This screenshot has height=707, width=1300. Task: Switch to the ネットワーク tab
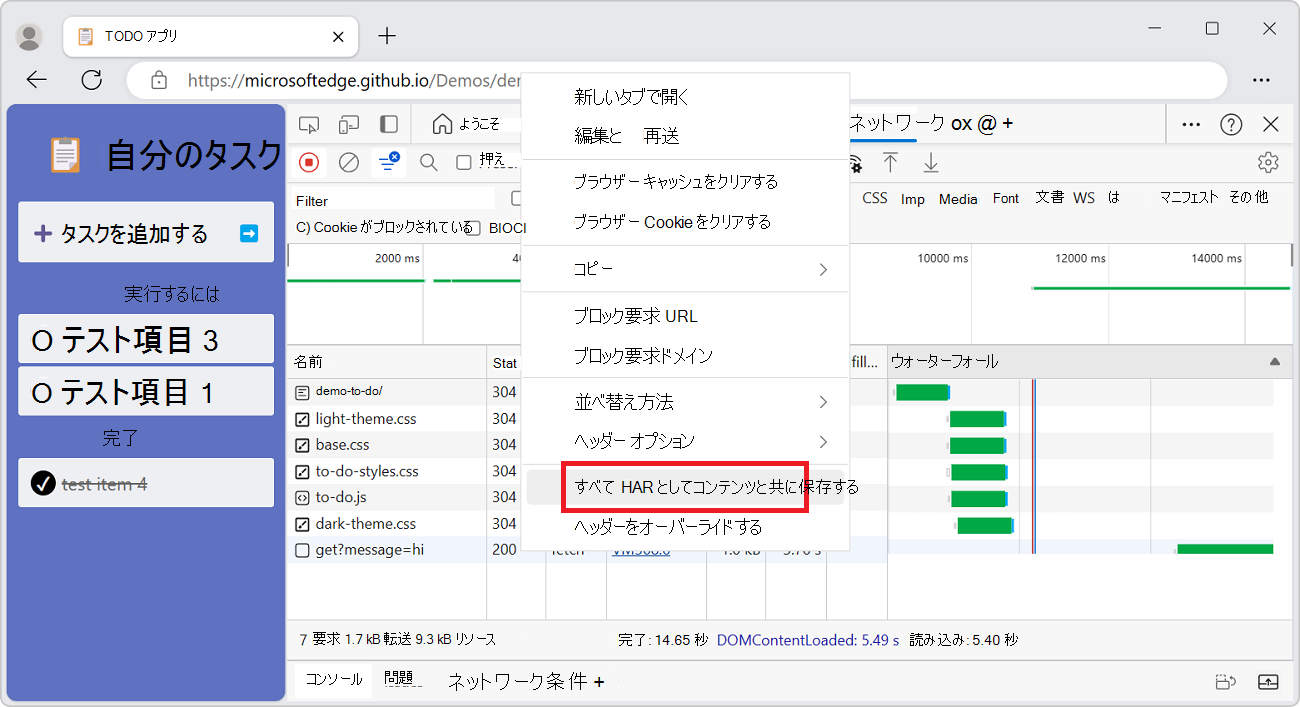click(897, 123)
